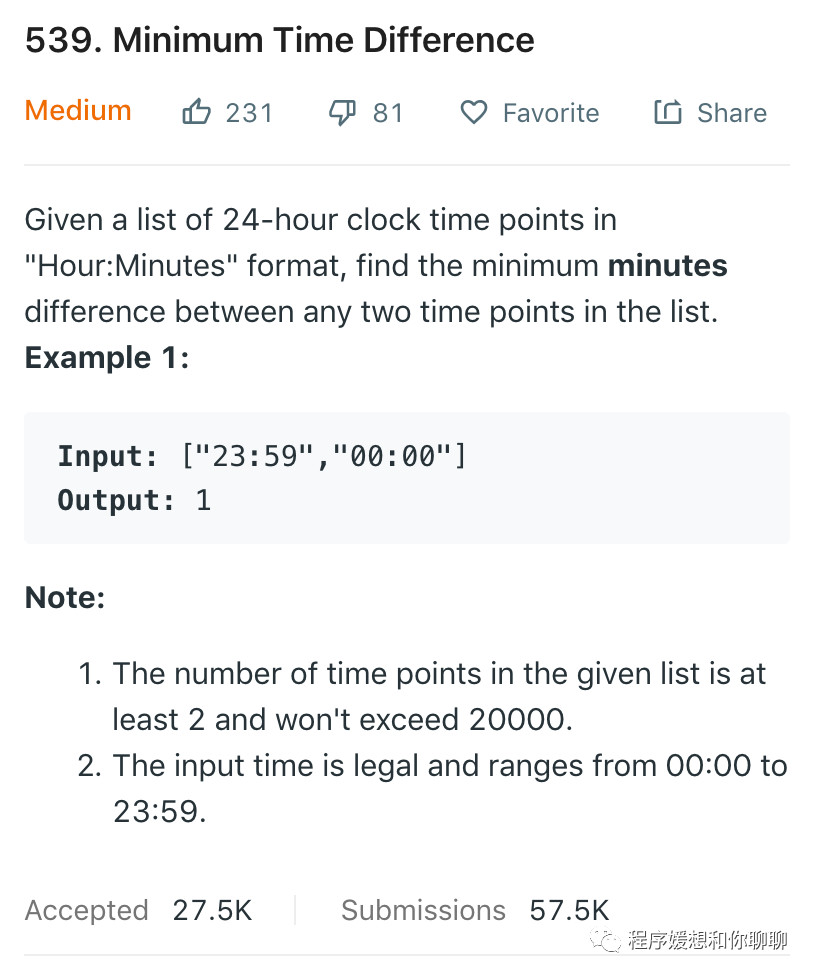The image size is (814, 976).
Task: Click the bold word minutes in the description
Action: click(x=667, y=266)
